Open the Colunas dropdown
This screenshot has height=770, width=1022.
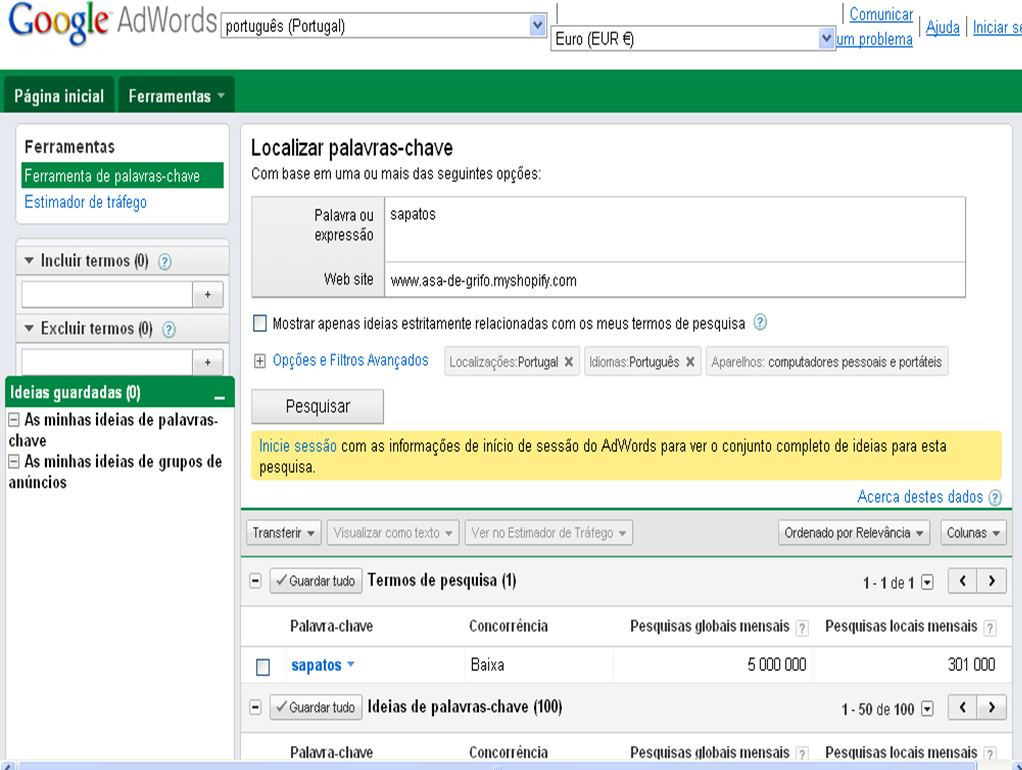tap(973, 533)
